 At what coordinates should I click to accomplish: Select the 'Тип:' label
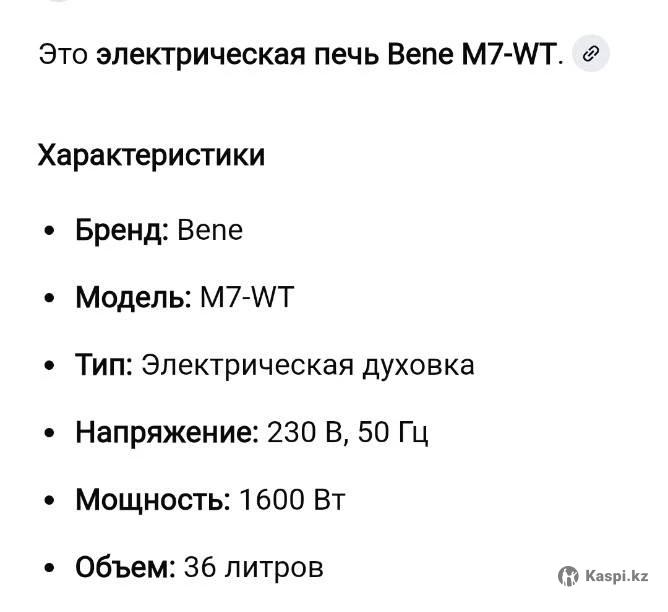[104, 365]
